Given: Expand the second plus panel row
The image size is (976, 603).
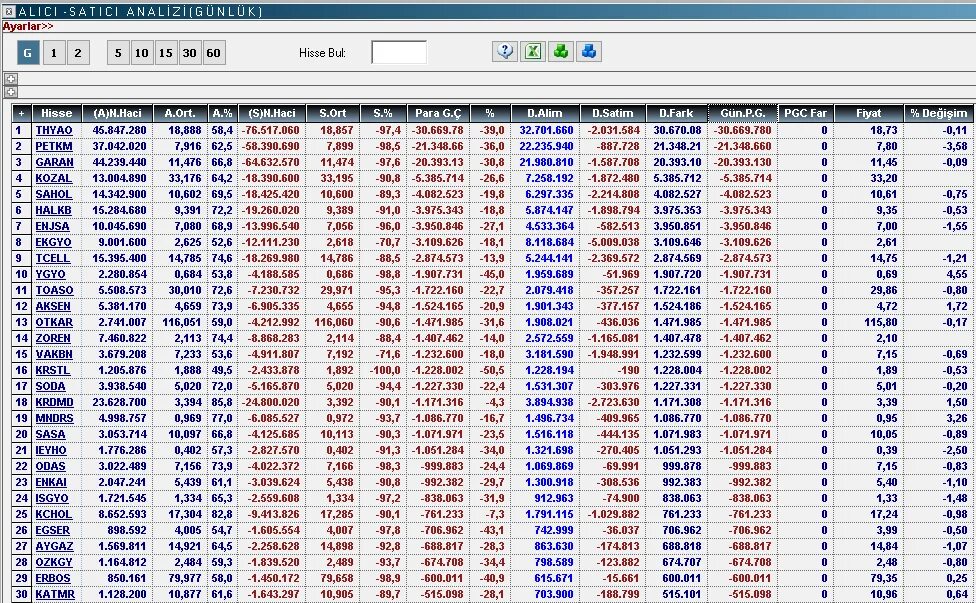Looking at the screenshot, I should pyautogui.click(x=11, y=92).
